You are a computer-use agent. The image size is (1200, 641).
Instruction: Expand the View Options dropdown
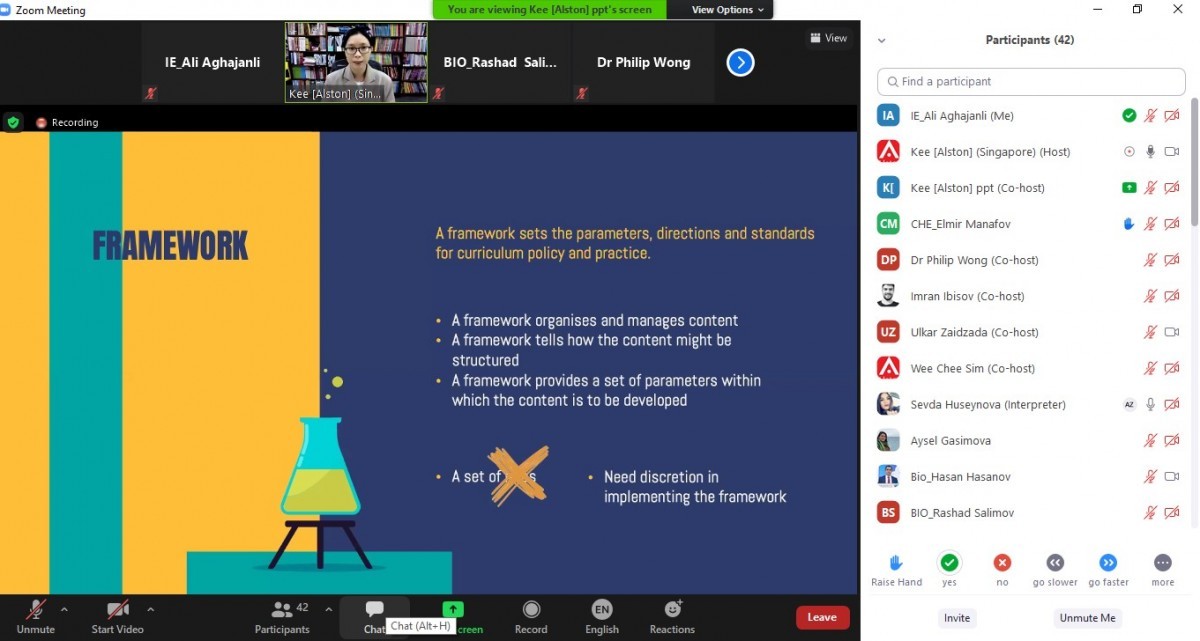click(x=729, y=10)
